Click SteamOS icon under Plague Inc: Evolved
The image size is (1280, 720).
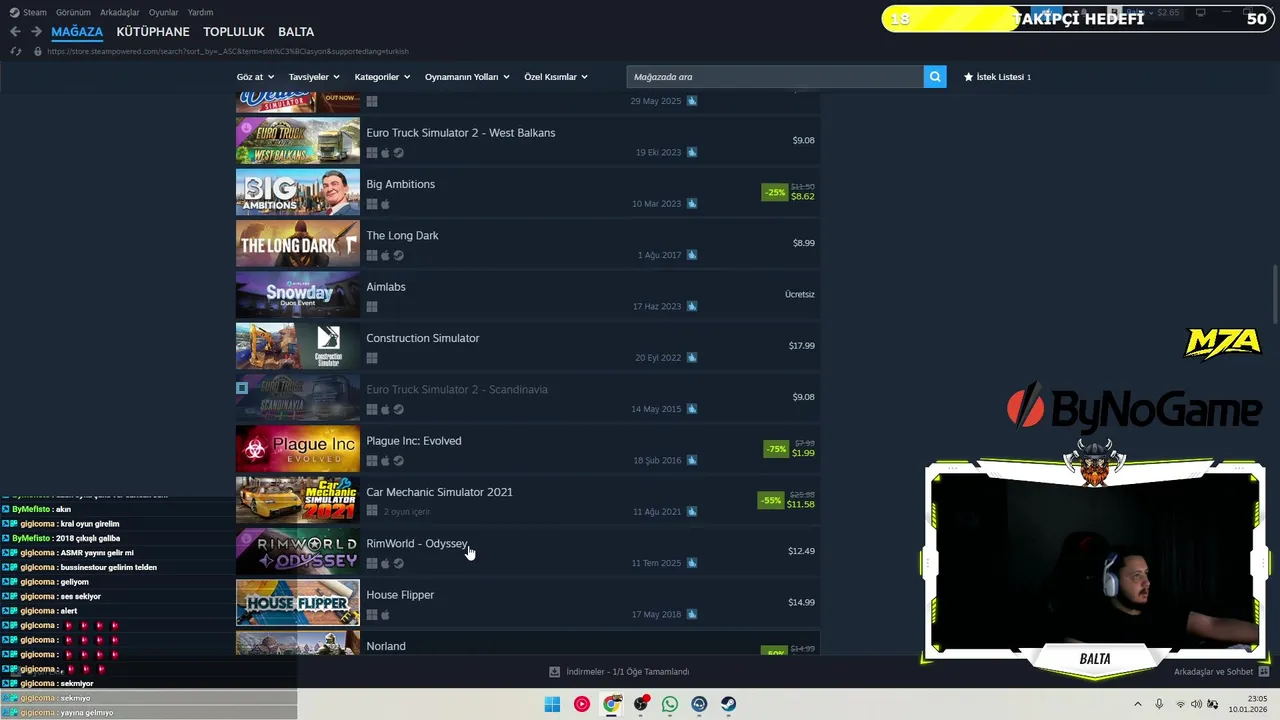point(398,461)
